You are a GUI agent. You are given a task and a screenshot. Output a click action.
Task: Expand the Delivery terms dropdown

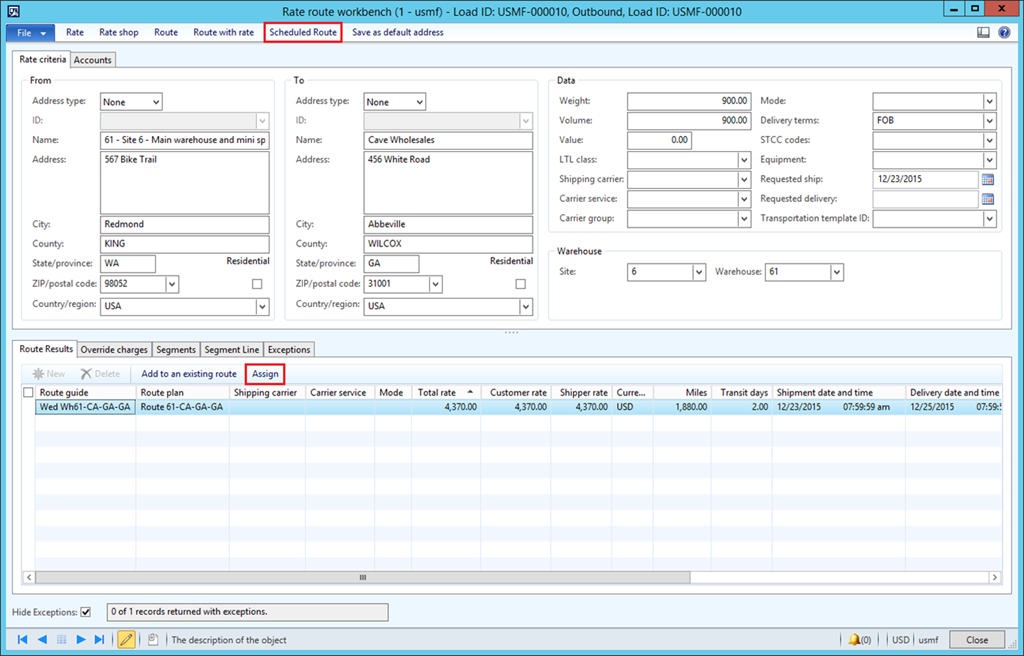click(x=989, y=121)
